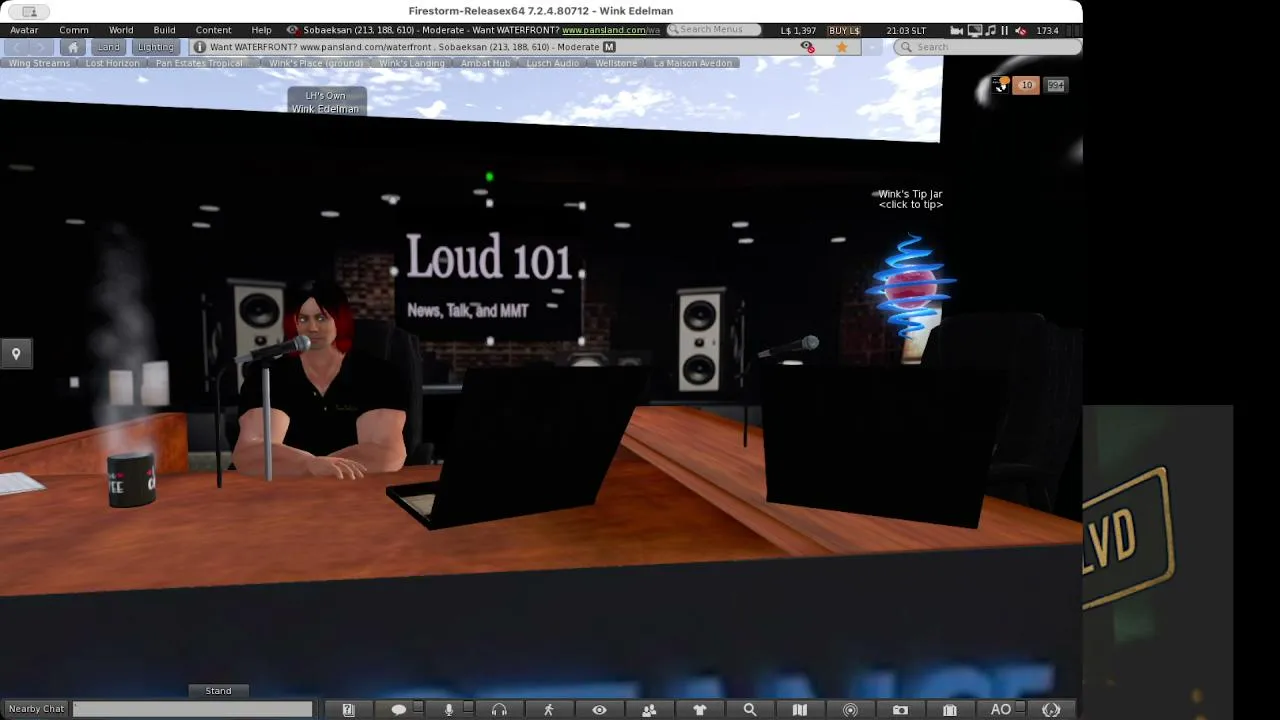Screen dimensions: 1280x720
Task: Click the BUY L$ button
Action: point(844,31)
